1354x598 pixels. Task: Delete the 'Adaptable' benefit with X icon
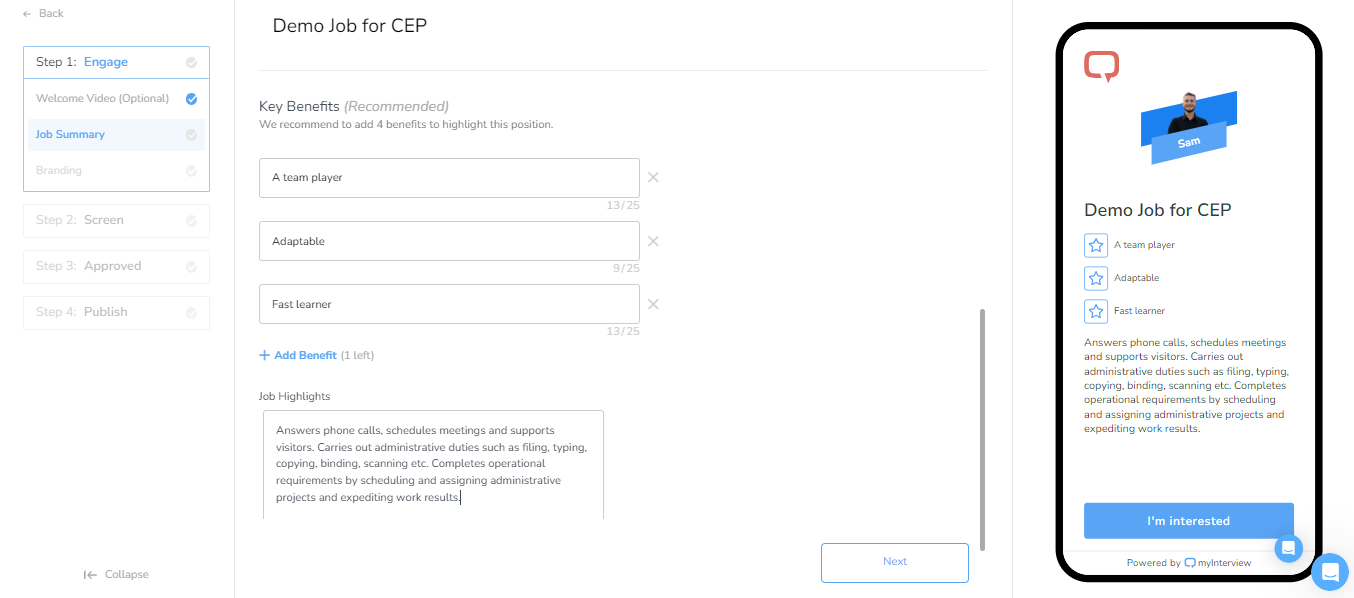tap(653, 241)
